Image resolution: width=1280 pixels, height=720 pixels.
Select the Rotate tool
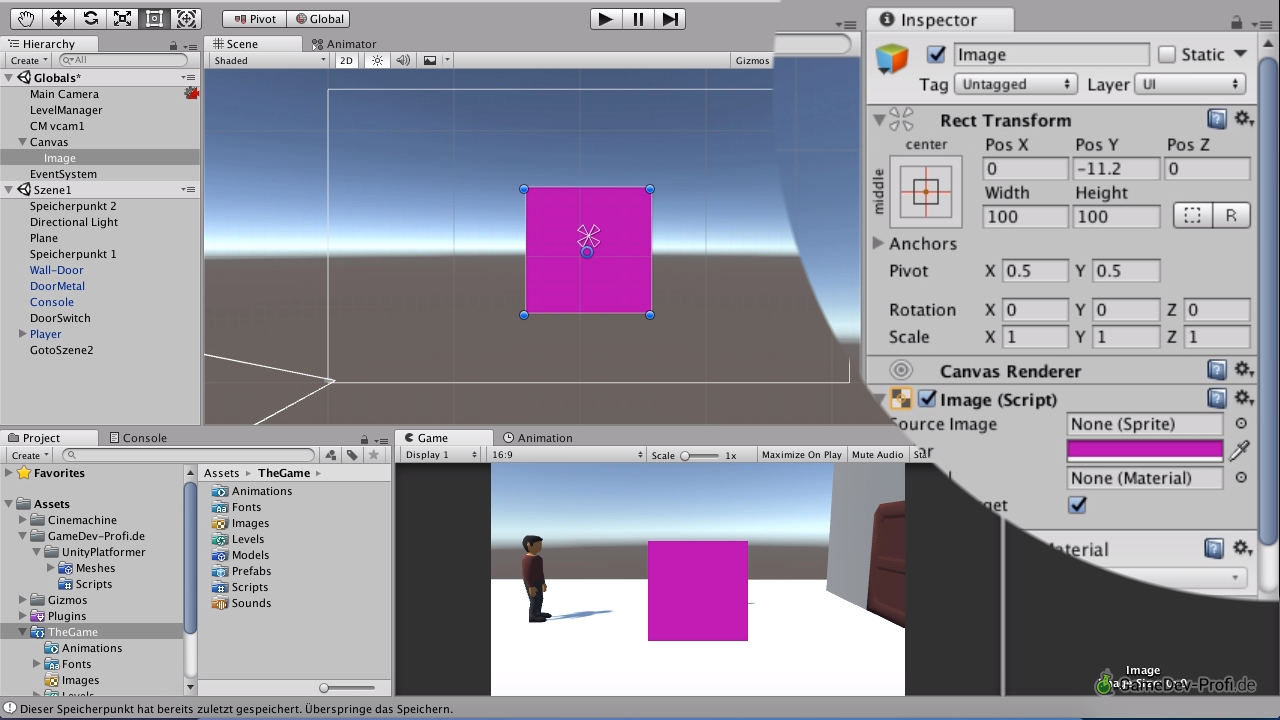(x=90, y=18)
